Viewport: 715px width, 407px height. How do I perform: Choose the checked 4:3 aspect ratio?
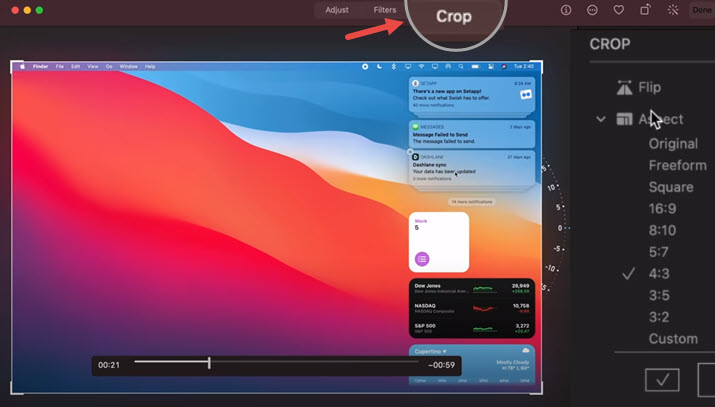(x=659, y=273)
